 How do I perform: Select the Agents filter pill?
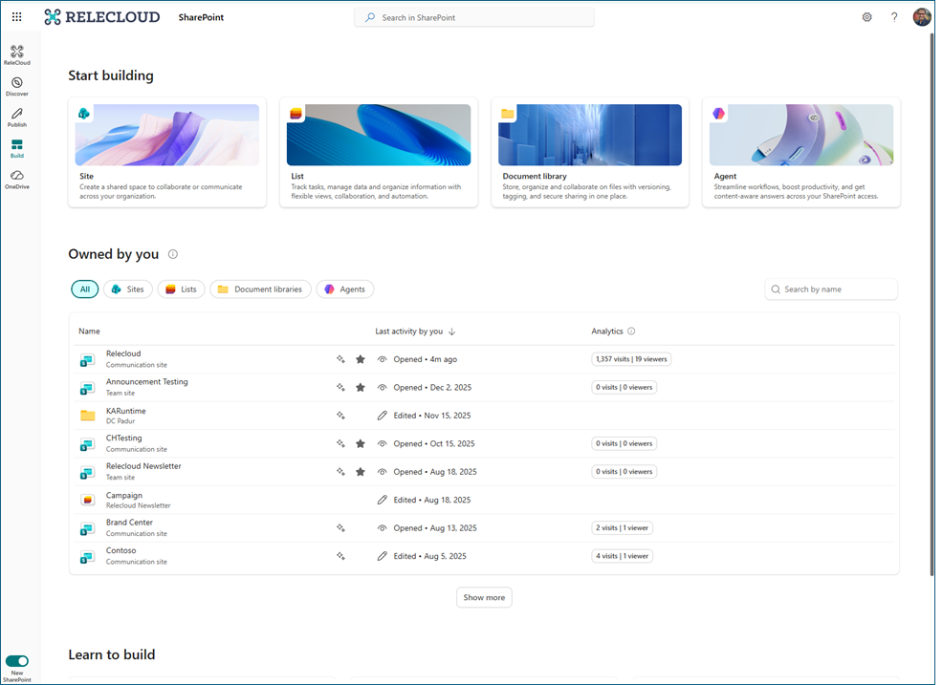[x=345, y=289]
